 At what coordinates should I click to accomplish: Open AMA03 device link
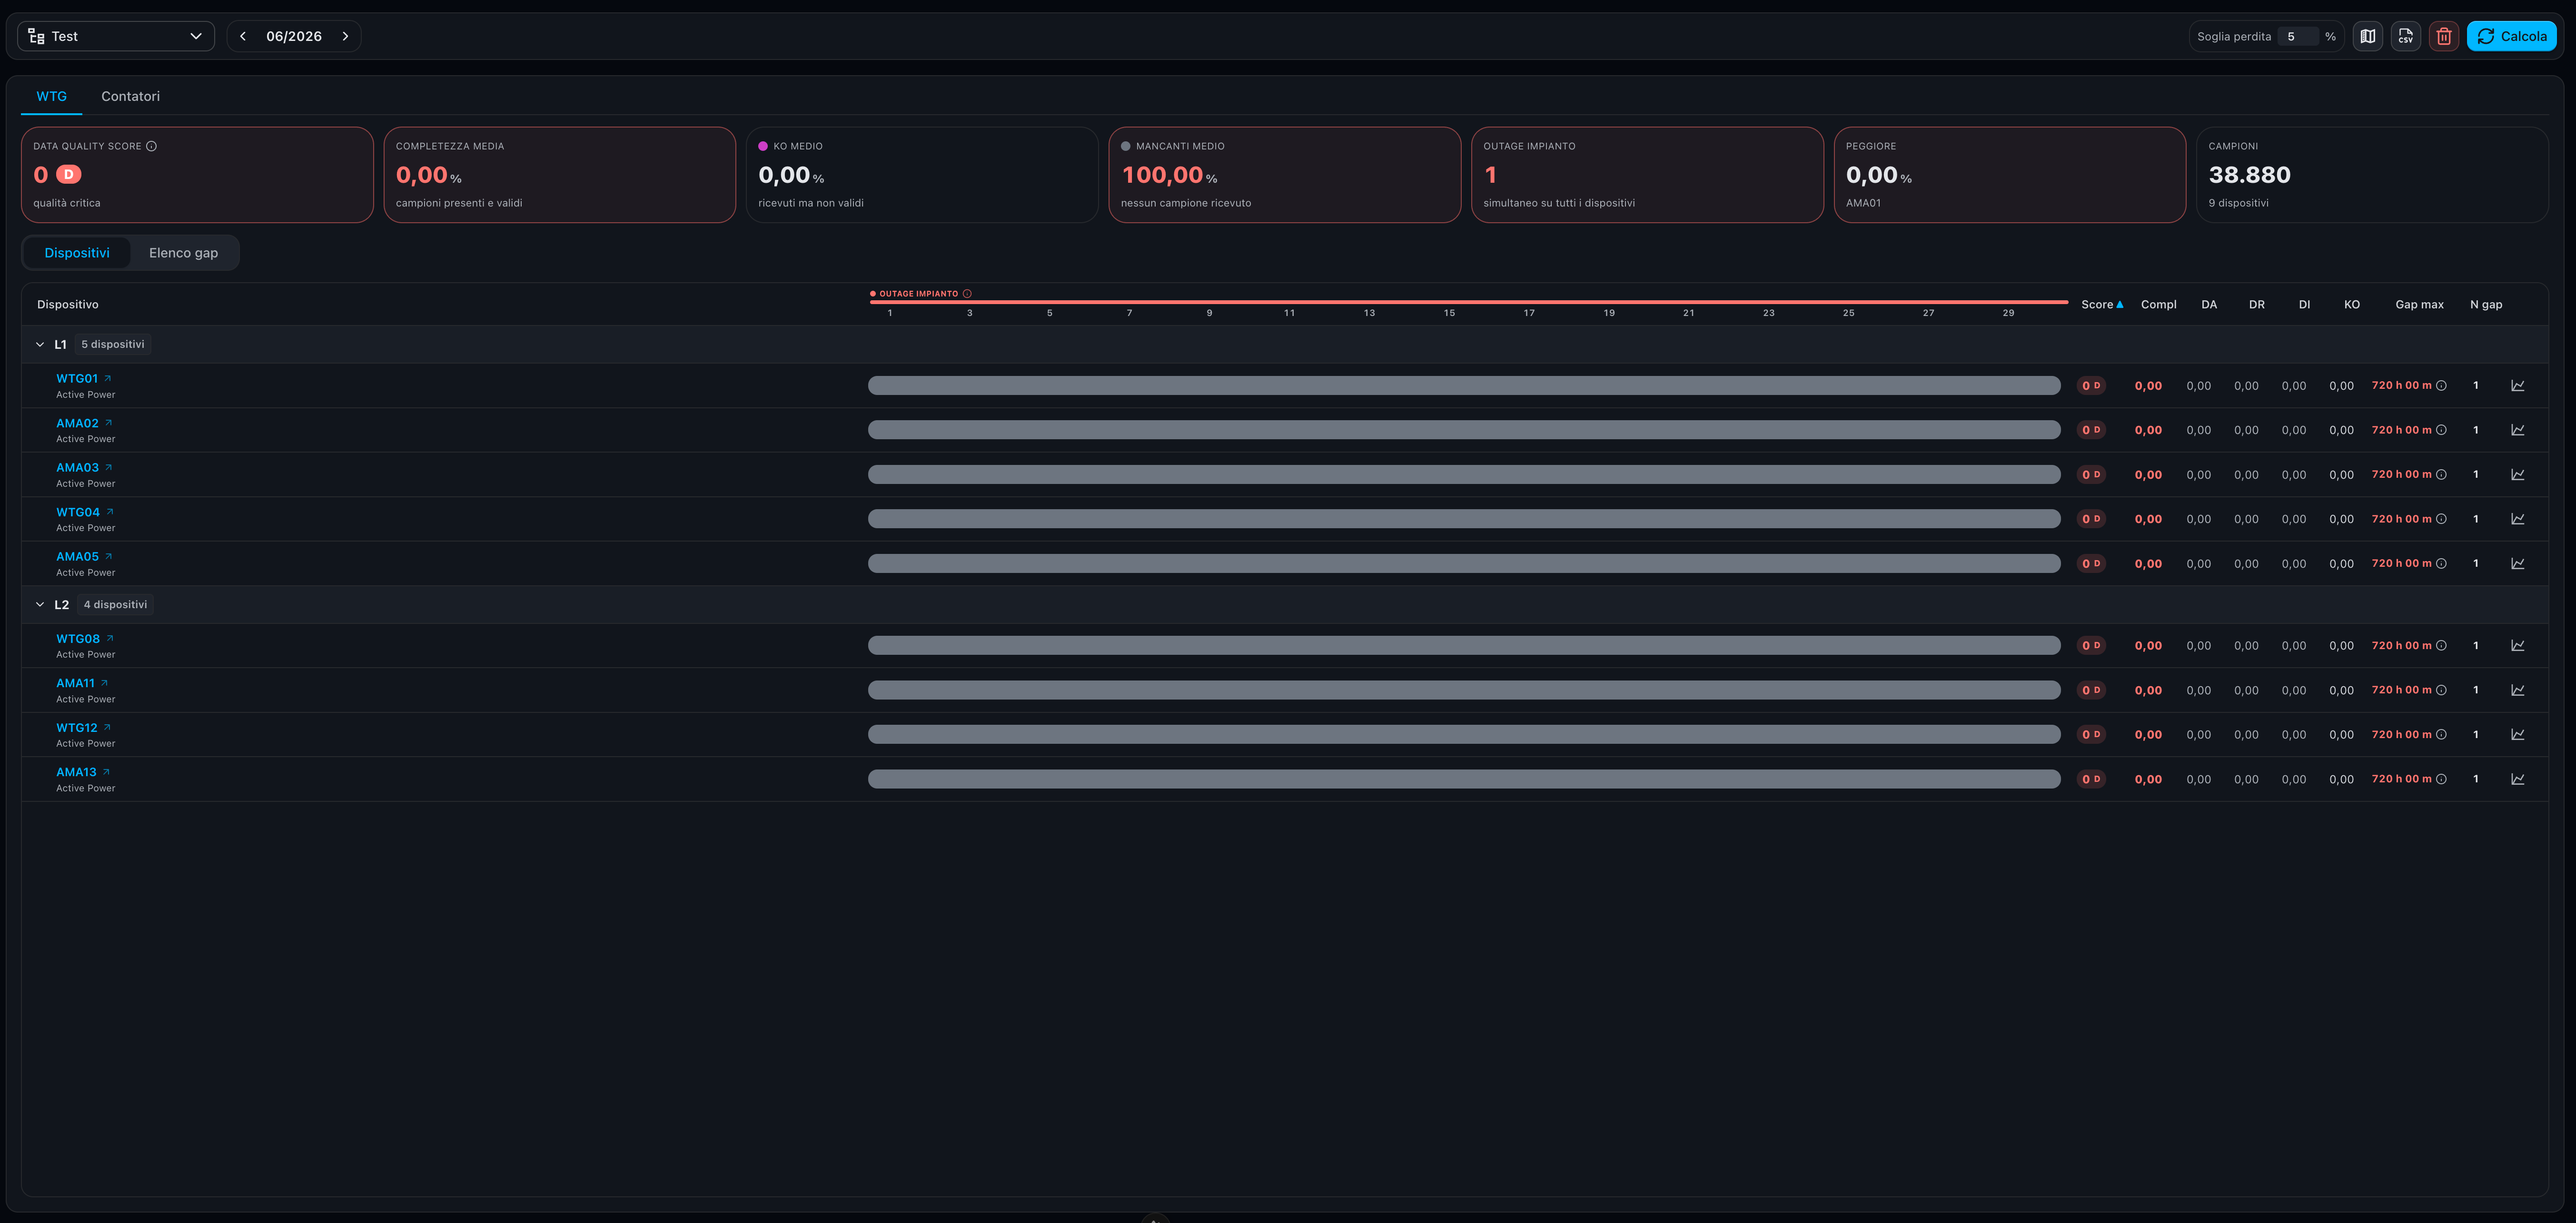tap(83, 467)
